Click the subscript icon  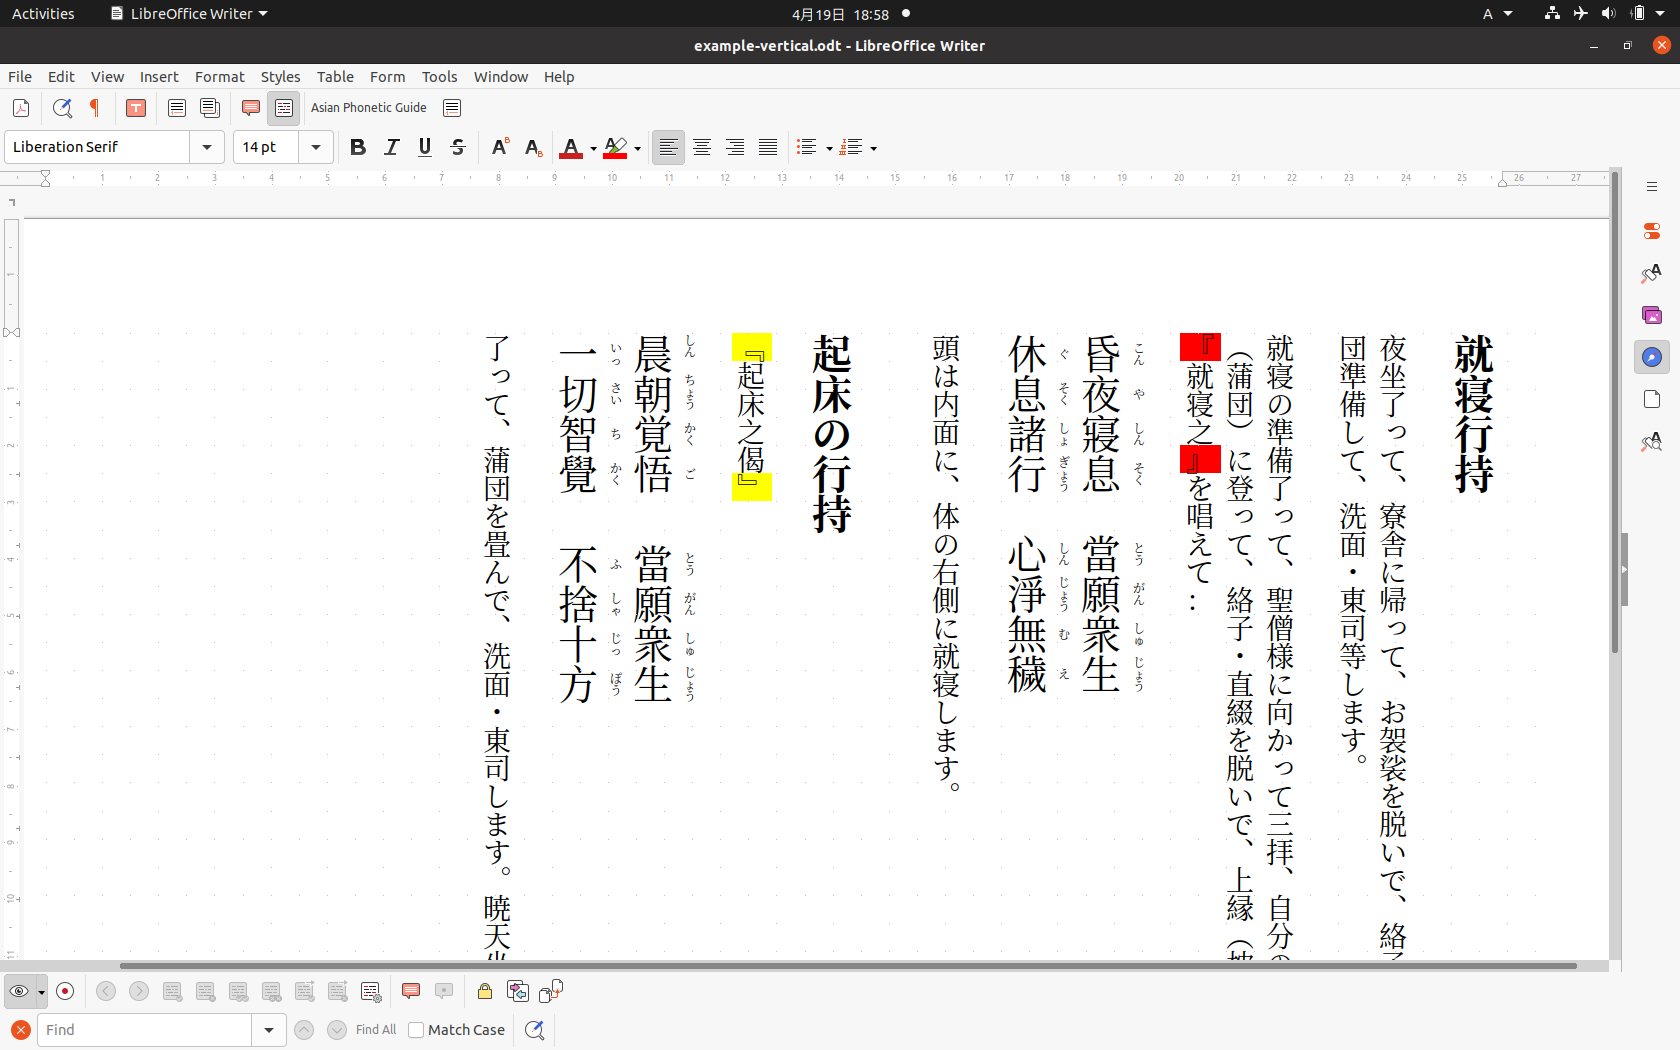pyautogui.click(x=534, y=147)
